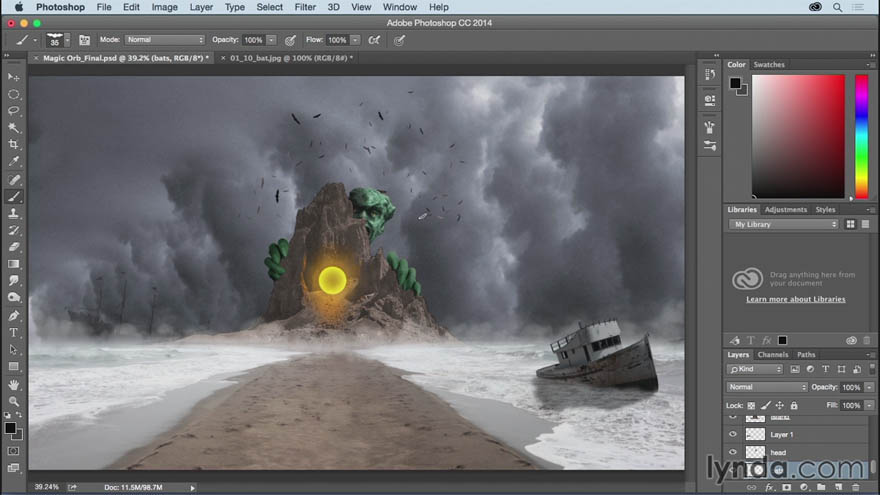Open layer filter Kind dropdown
Viewport: 880px width, 495px height.
click(755, 369)
